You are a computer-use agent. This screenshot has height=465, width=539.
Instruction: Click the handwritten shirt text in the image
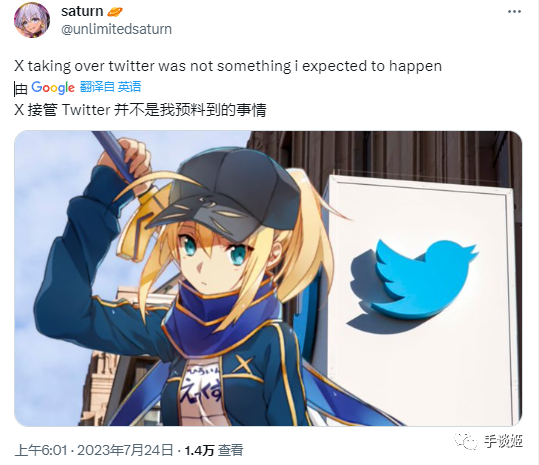(x=201, y=385)
